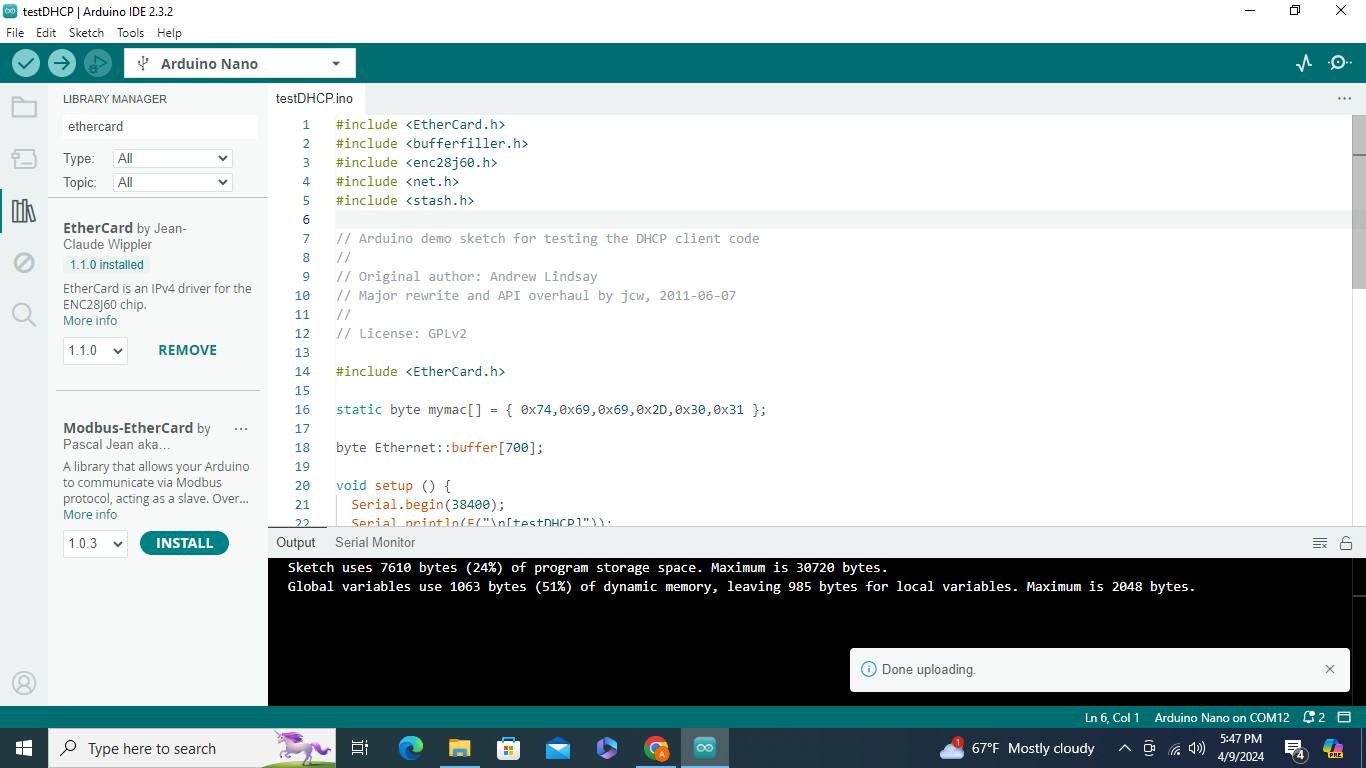Image resolution: width=1366 pixels, height=768 pixels.
Task: Toggle the Library Manager books icon
Action: coord(24,211)
